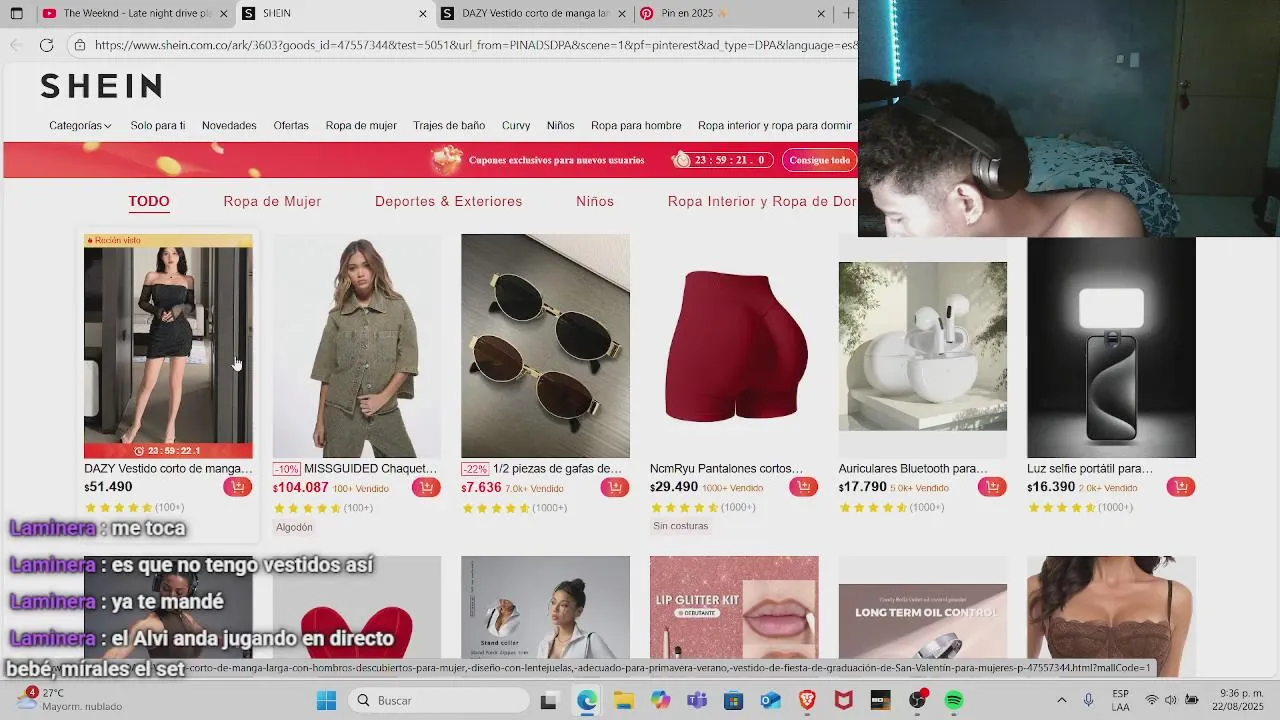Open Windows Start menu

(326, 700)
